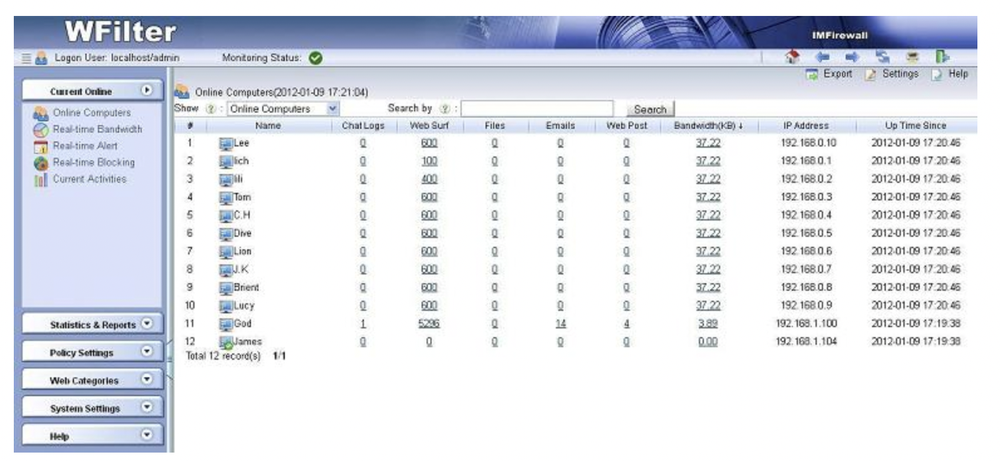
Task: Log out using the green exit icon
Action: pos(943,57)
